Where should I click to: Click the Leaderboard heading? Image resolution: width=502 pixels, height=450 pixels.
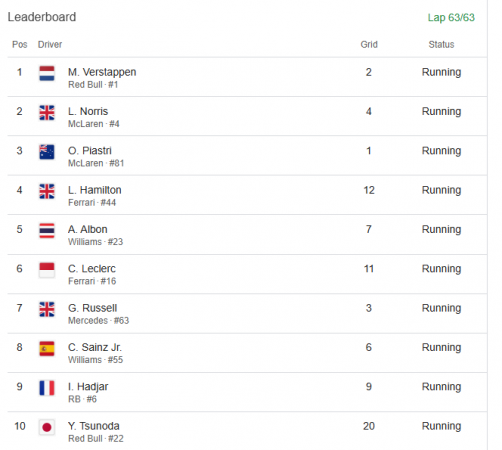point(42,17)
